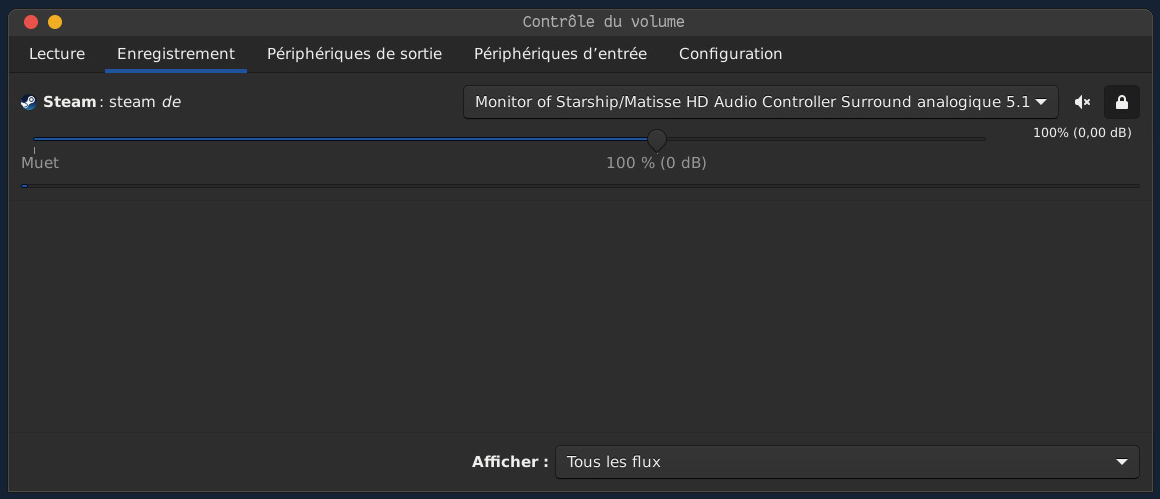1160x499 pixels.
Task: Select the Enregistrement tab
Action: point(176,54)
